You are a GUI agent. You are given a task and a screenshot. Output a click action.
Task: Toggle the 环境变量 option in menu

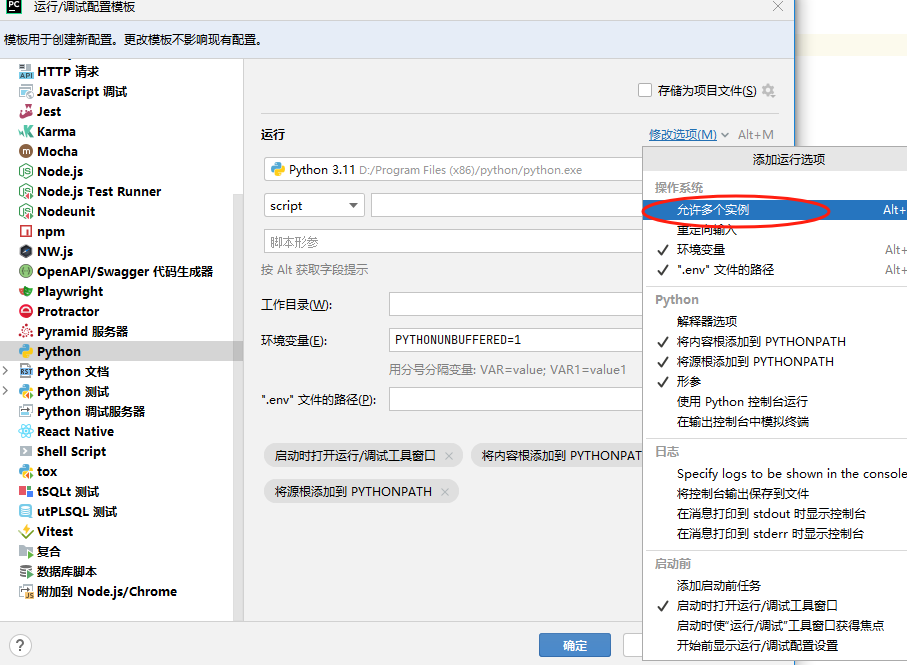700,250
